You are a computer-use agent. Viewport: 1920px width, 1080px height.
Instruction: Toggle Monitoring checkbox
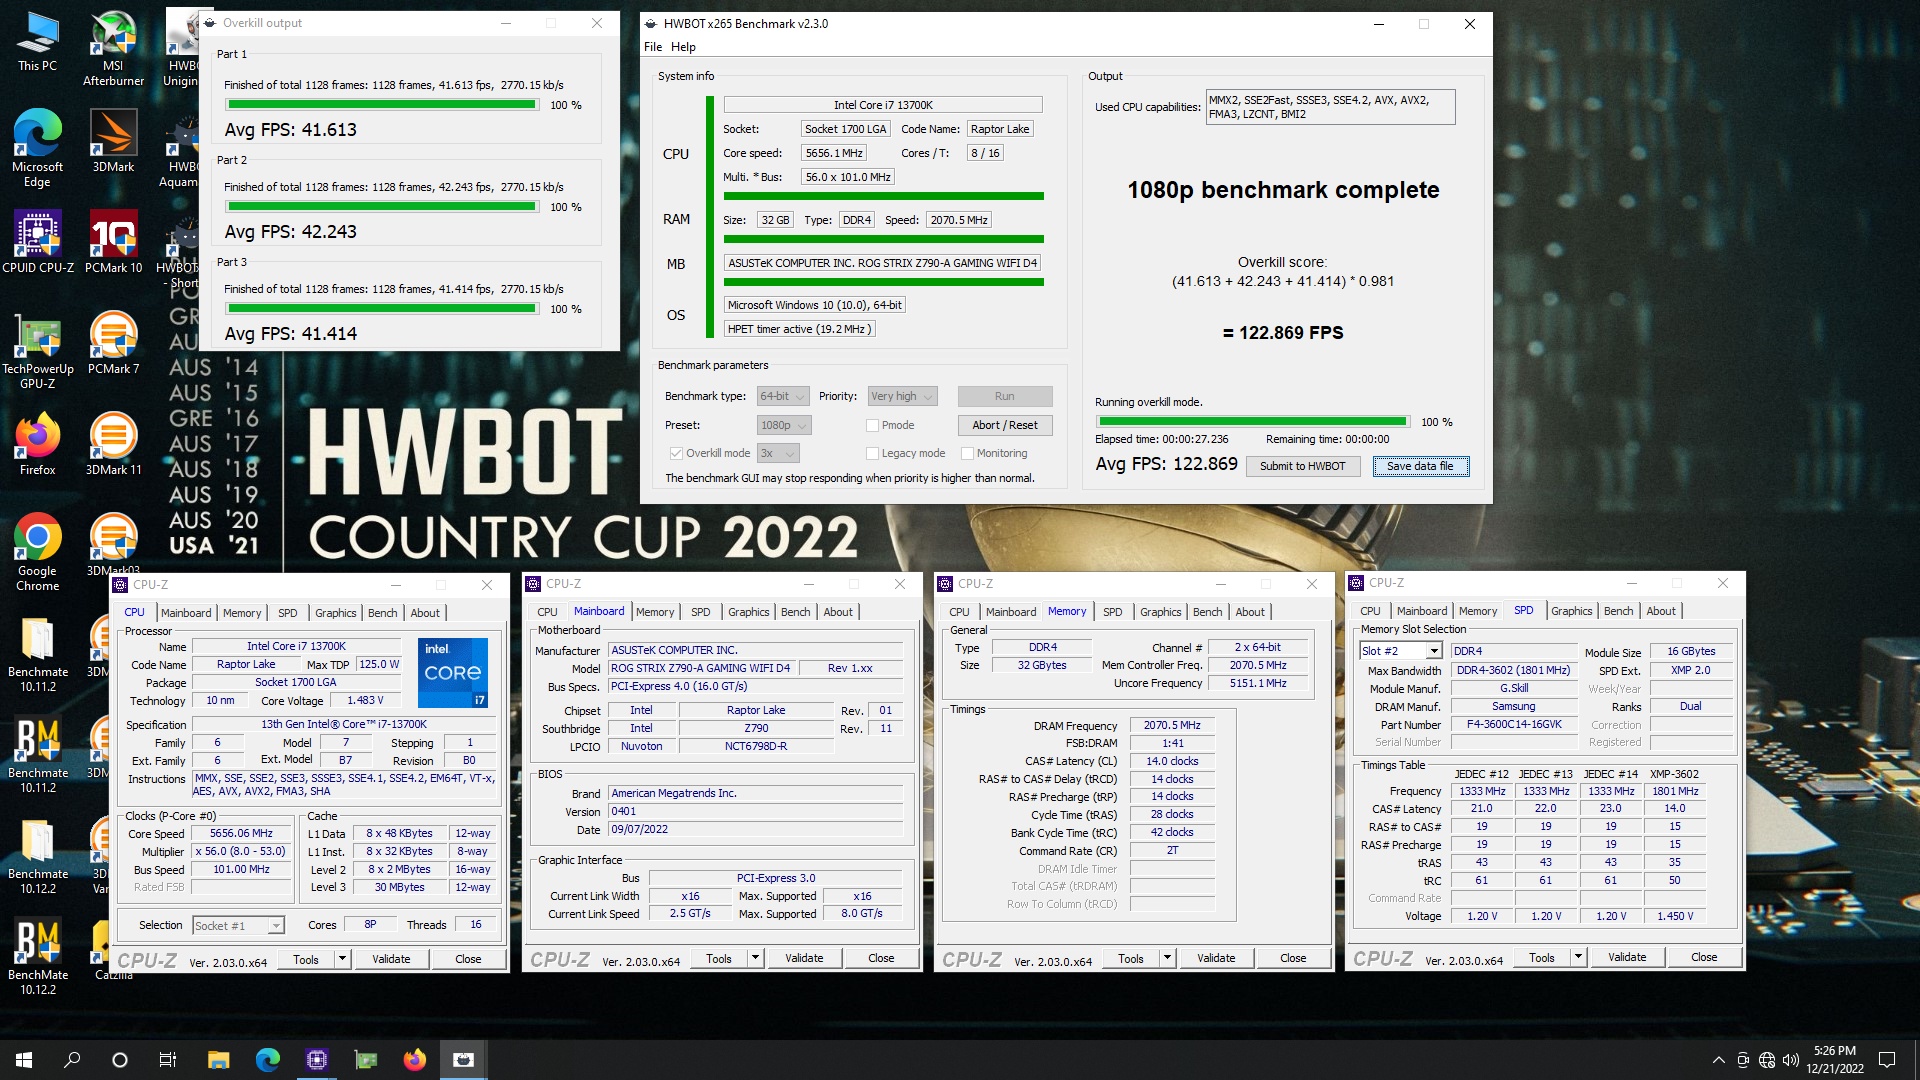967,453
